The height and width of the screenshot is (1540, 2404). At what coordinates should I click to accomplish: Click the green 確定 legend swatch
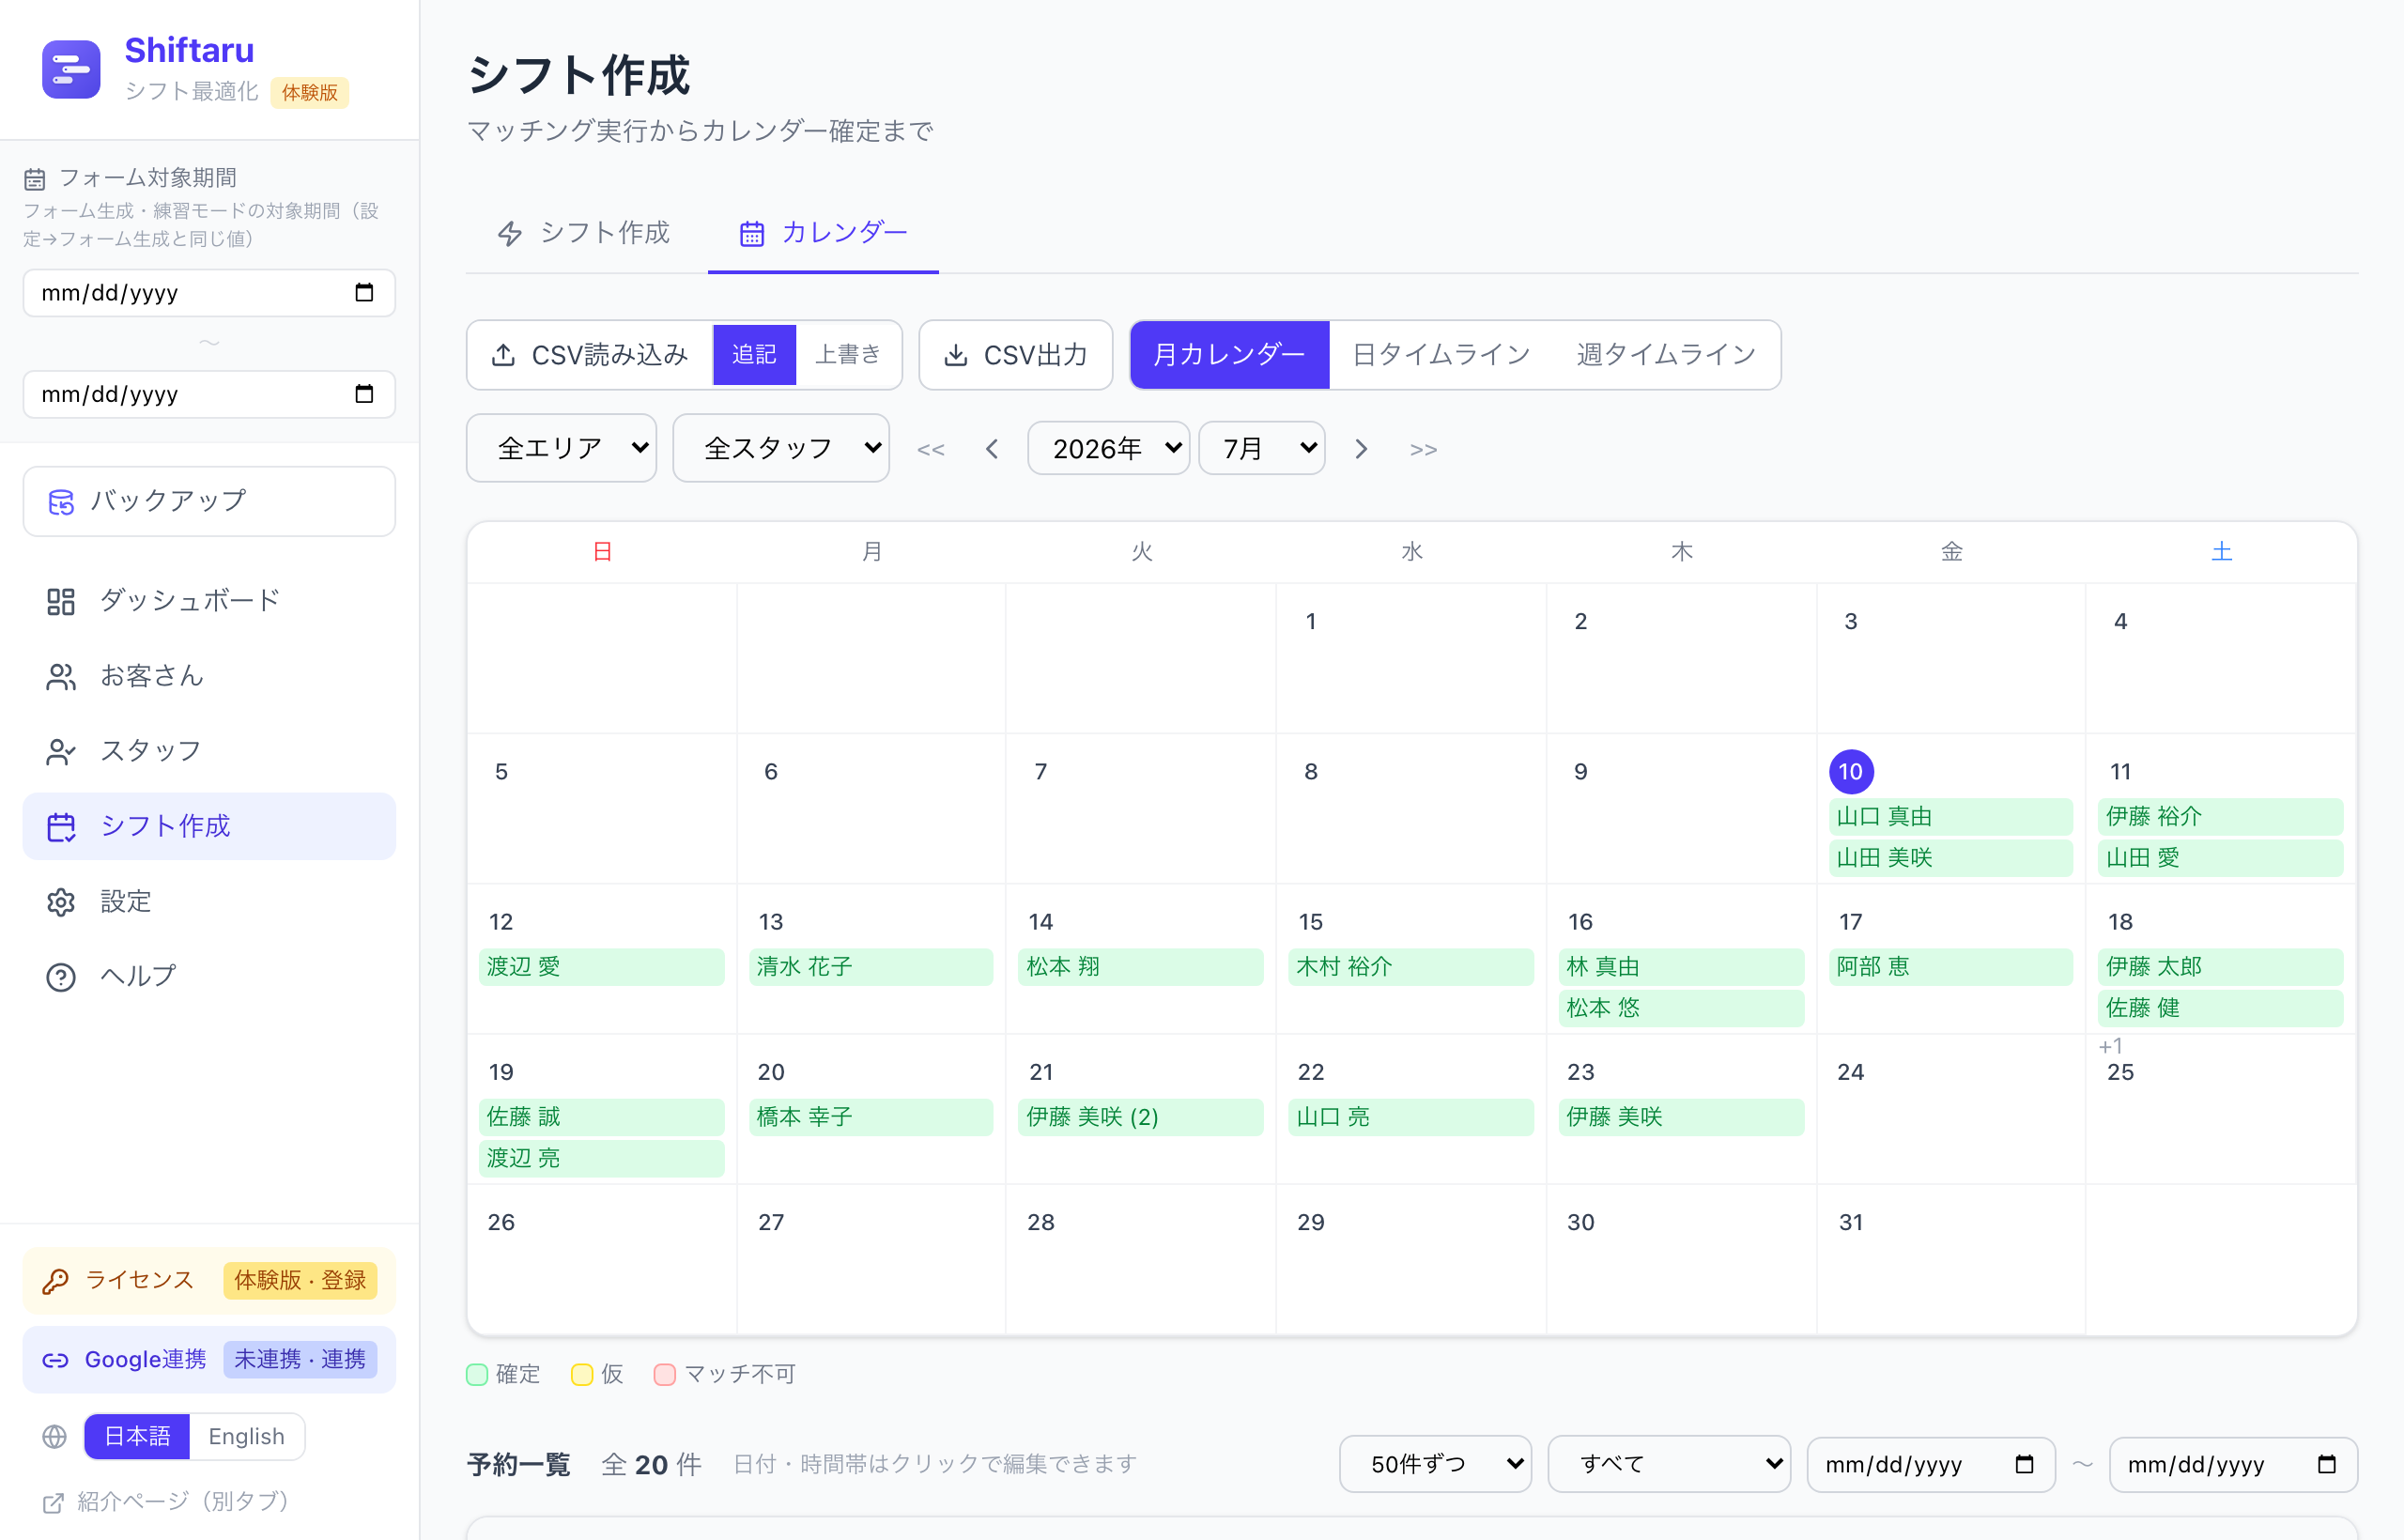477,1375
